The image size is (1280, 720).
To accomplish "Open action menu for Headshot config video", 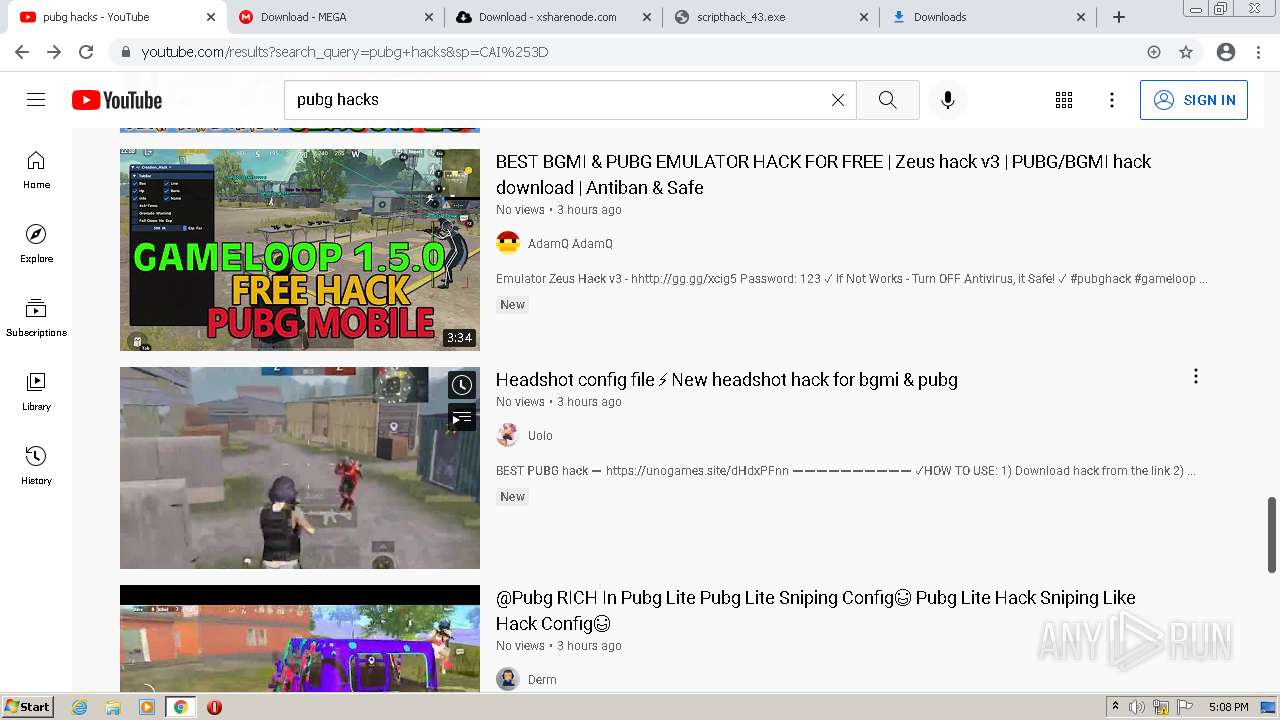I will 1196,376.
